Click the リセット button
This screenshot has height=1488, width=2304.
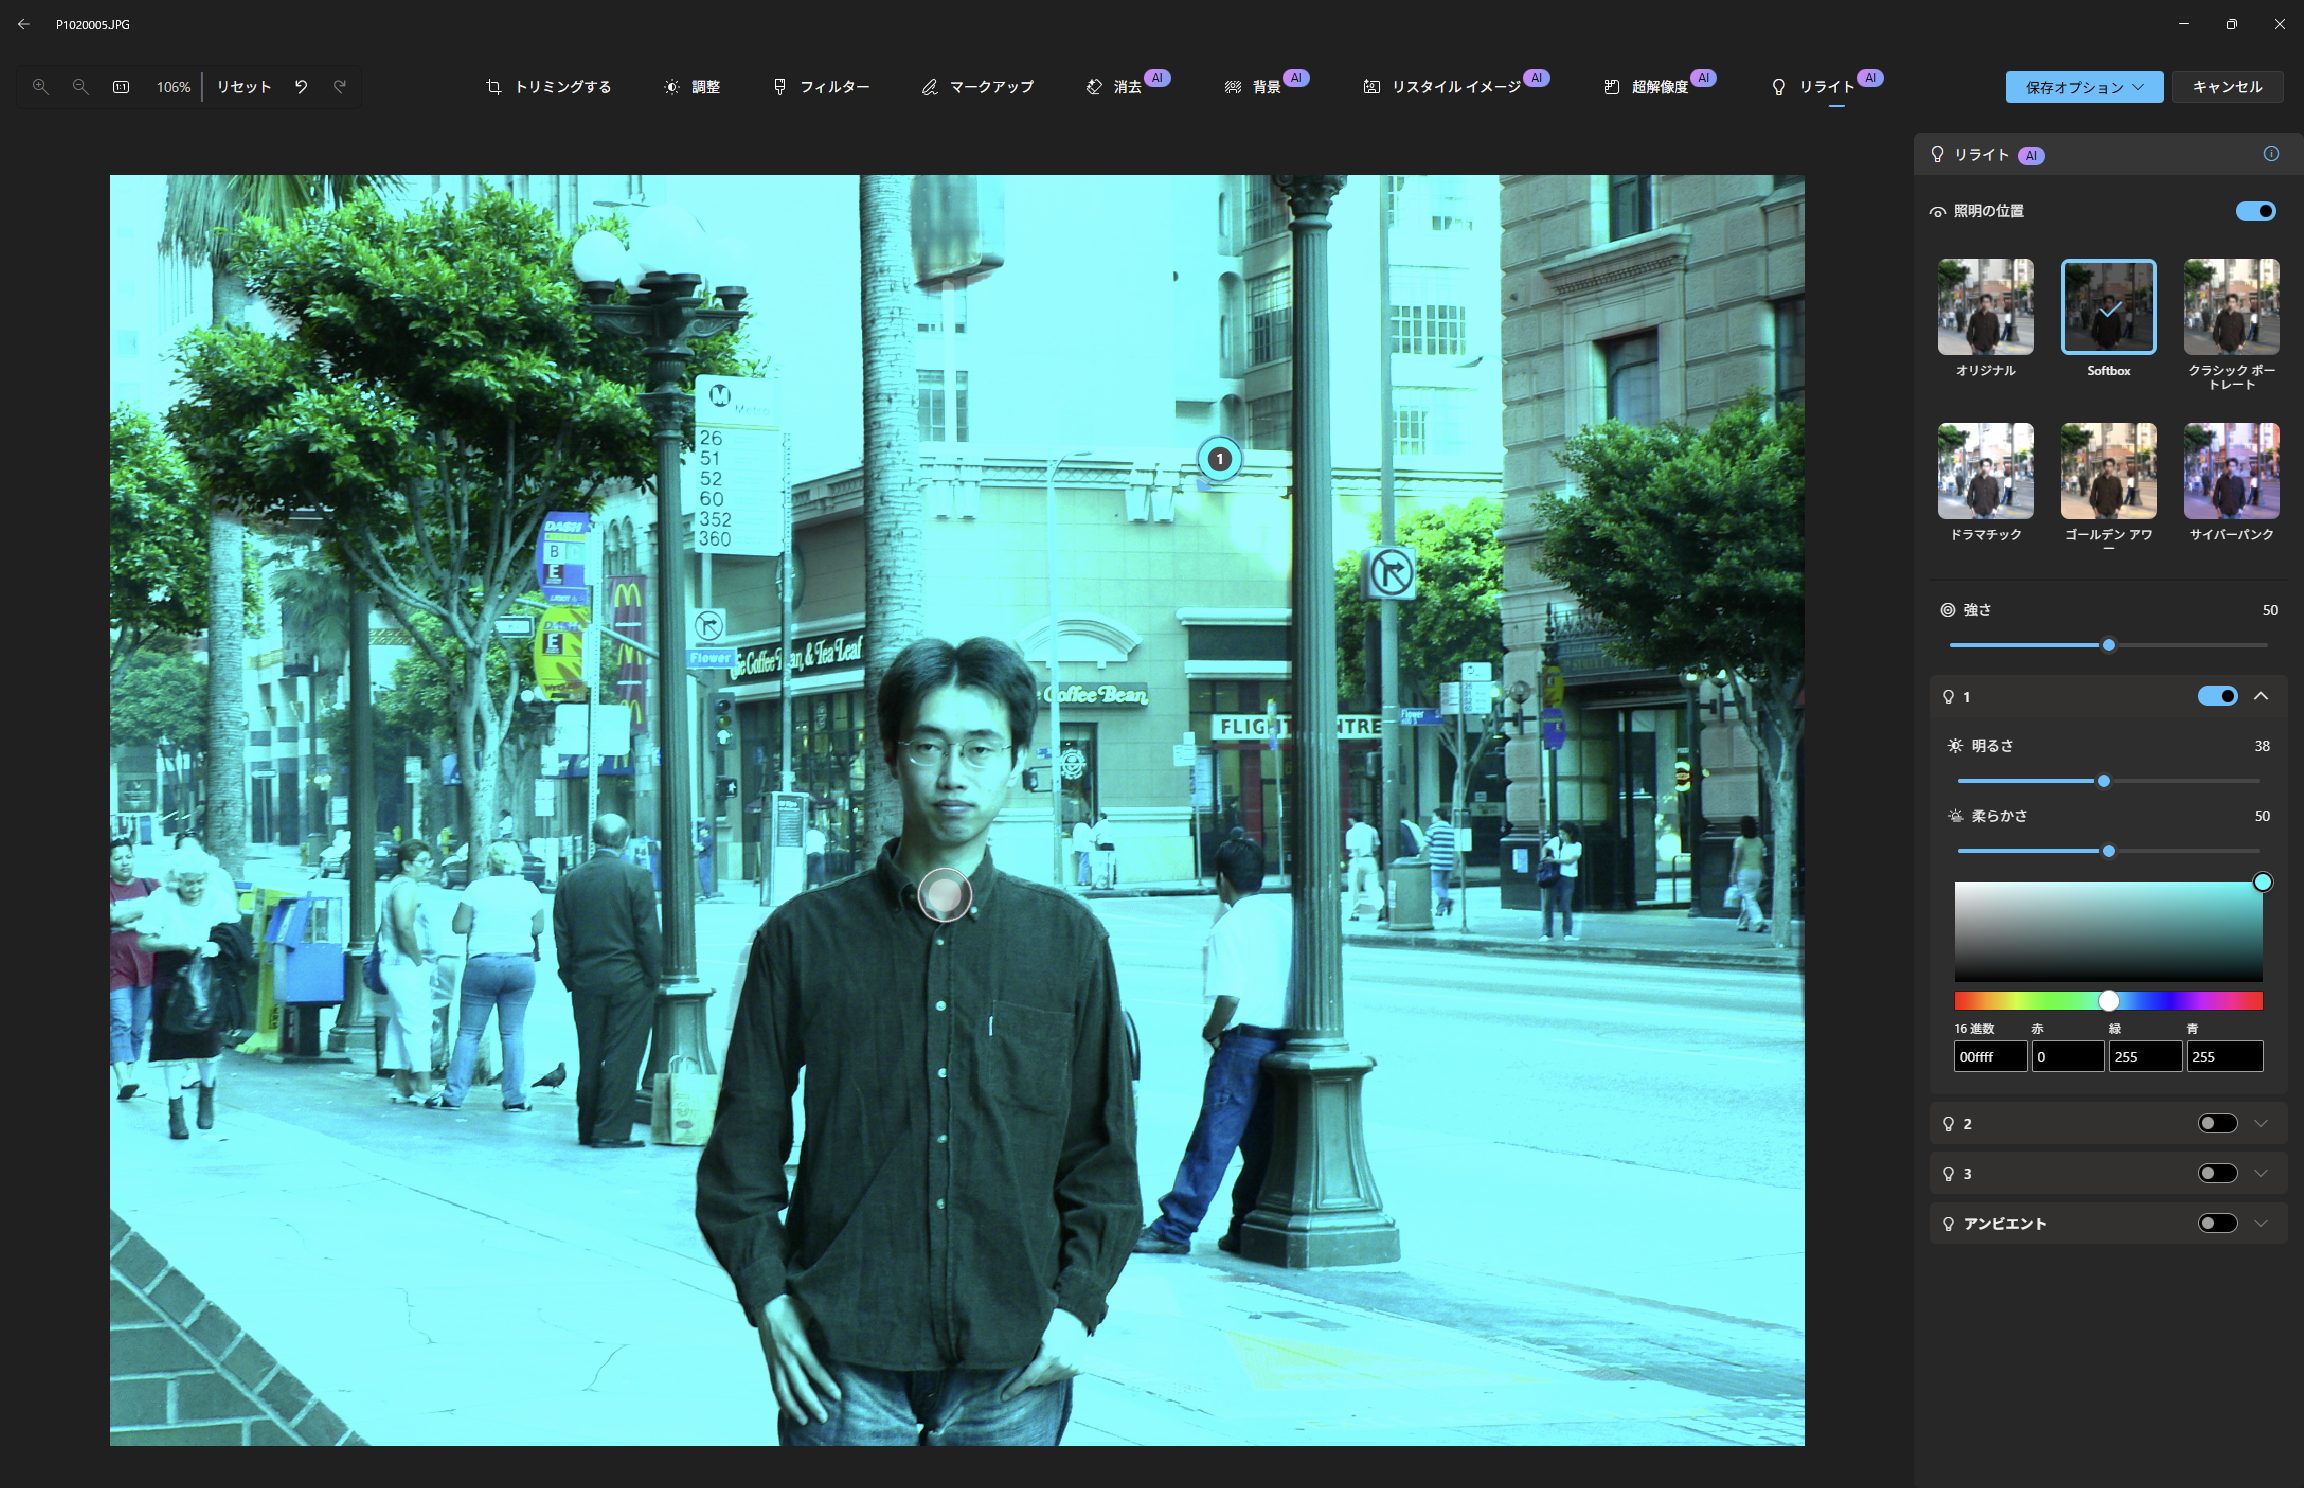(x=244, y=87)
